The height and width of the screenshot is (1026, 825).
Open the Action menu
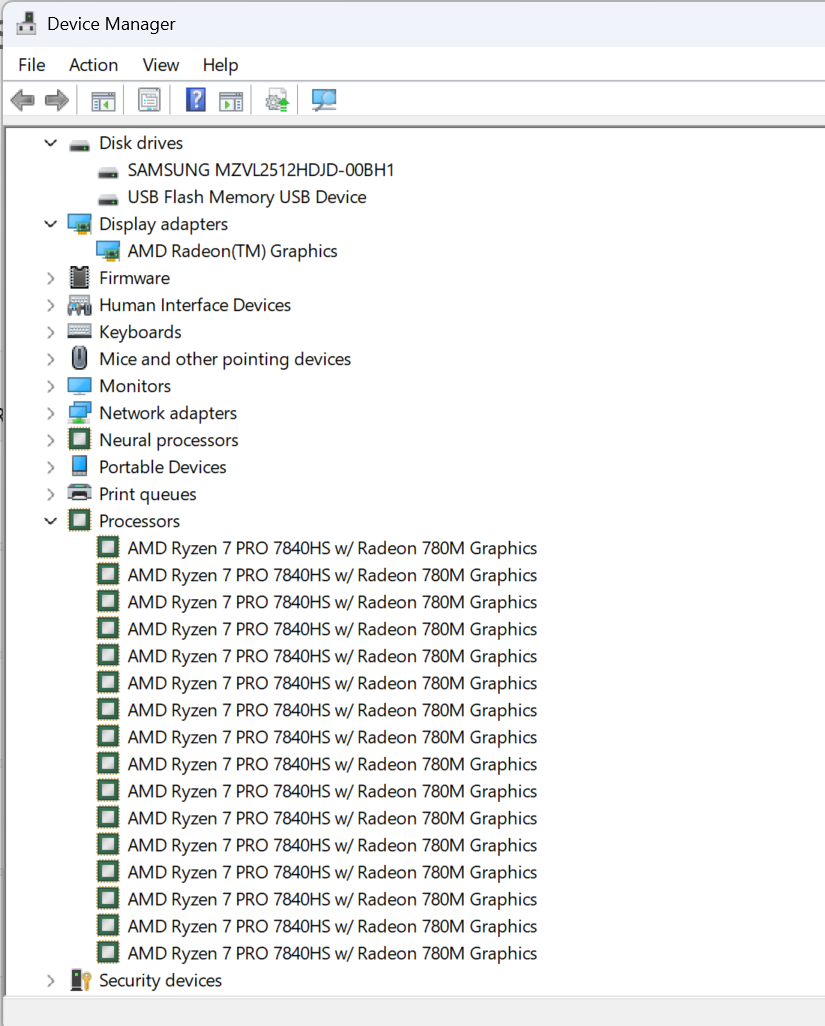pyautogui.click(x=94, y=65)
